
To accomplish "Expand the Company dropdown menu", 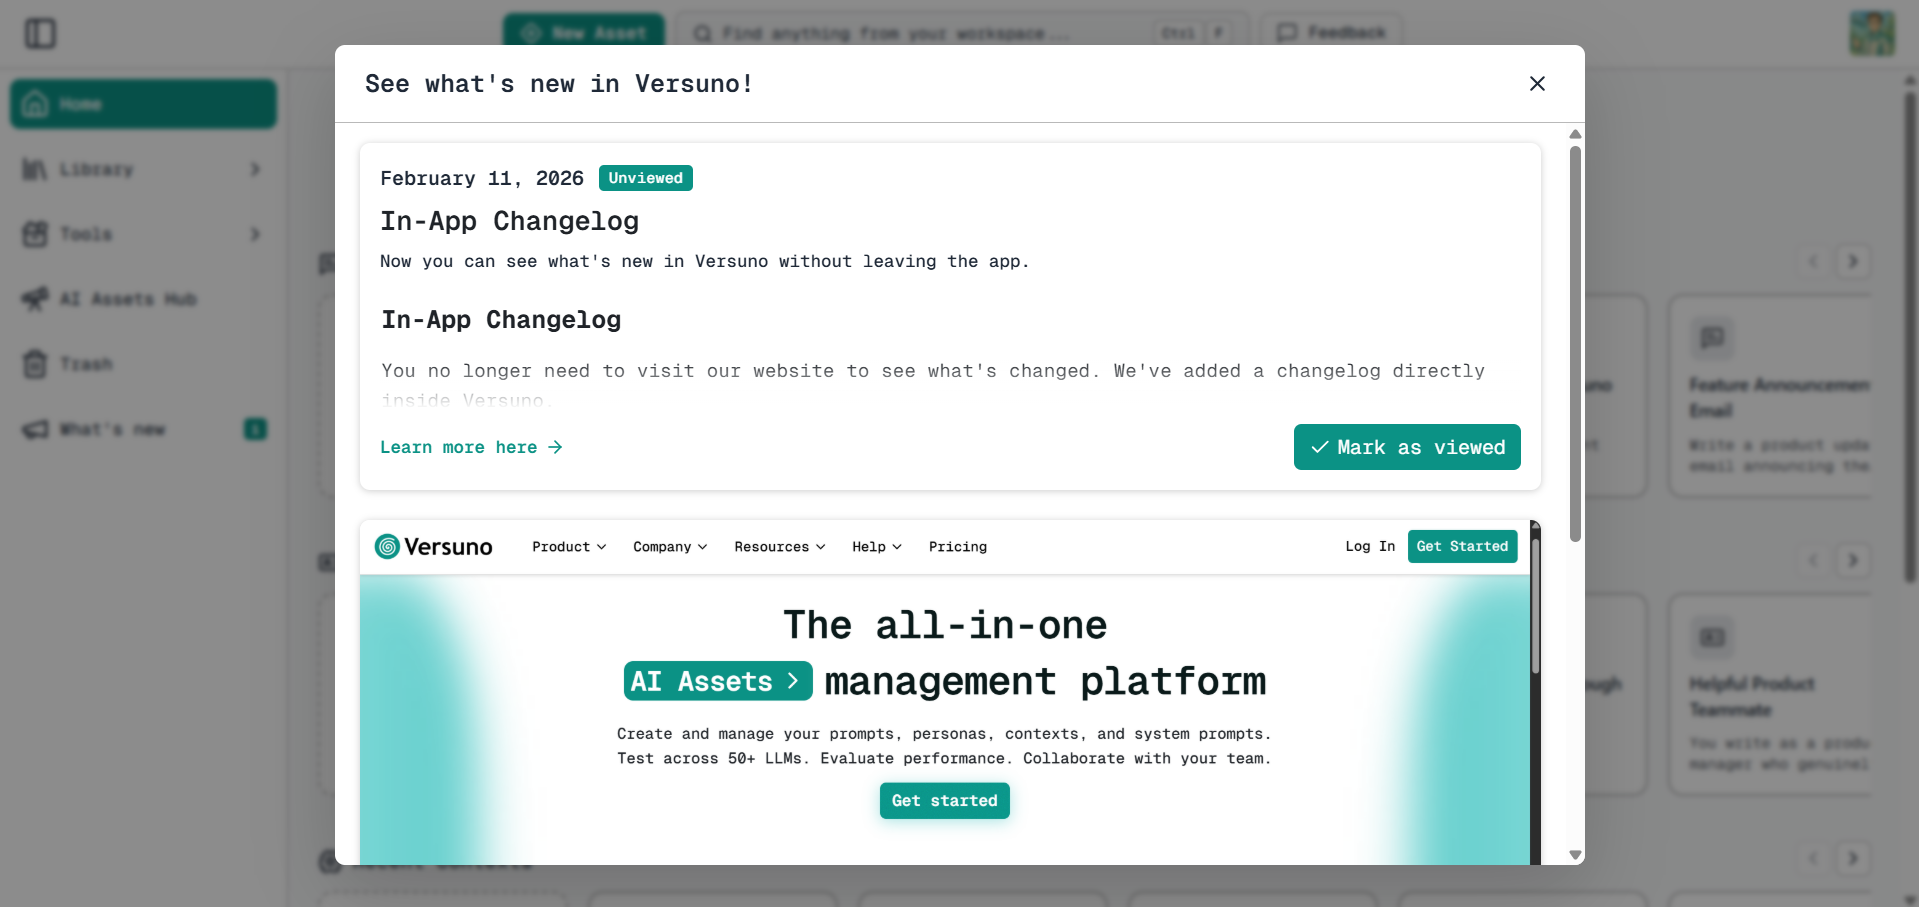I will 670,547.
